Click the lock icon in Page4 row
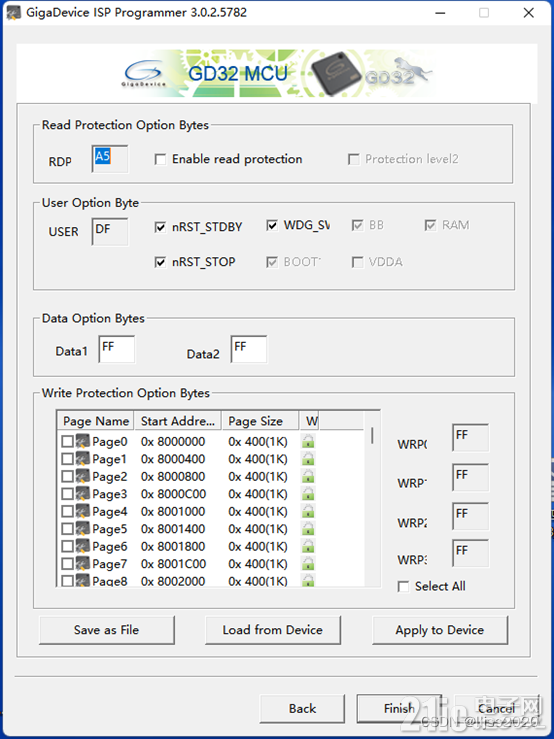Viewport: 554px width, 739px height. pos(308,511)
